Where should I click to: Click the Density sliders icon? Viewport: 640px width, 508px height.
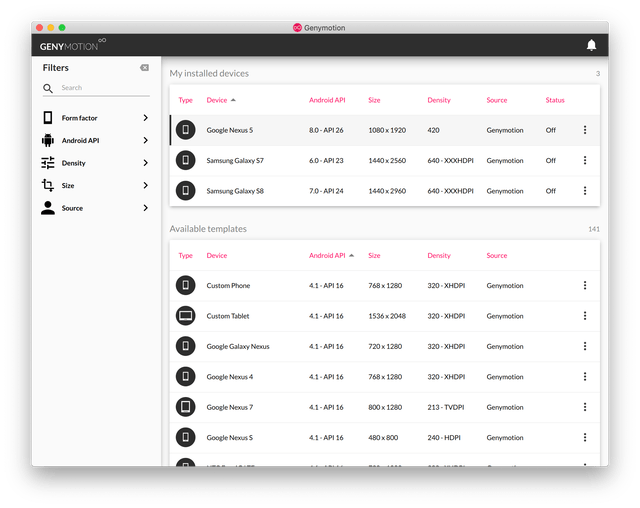48,163
